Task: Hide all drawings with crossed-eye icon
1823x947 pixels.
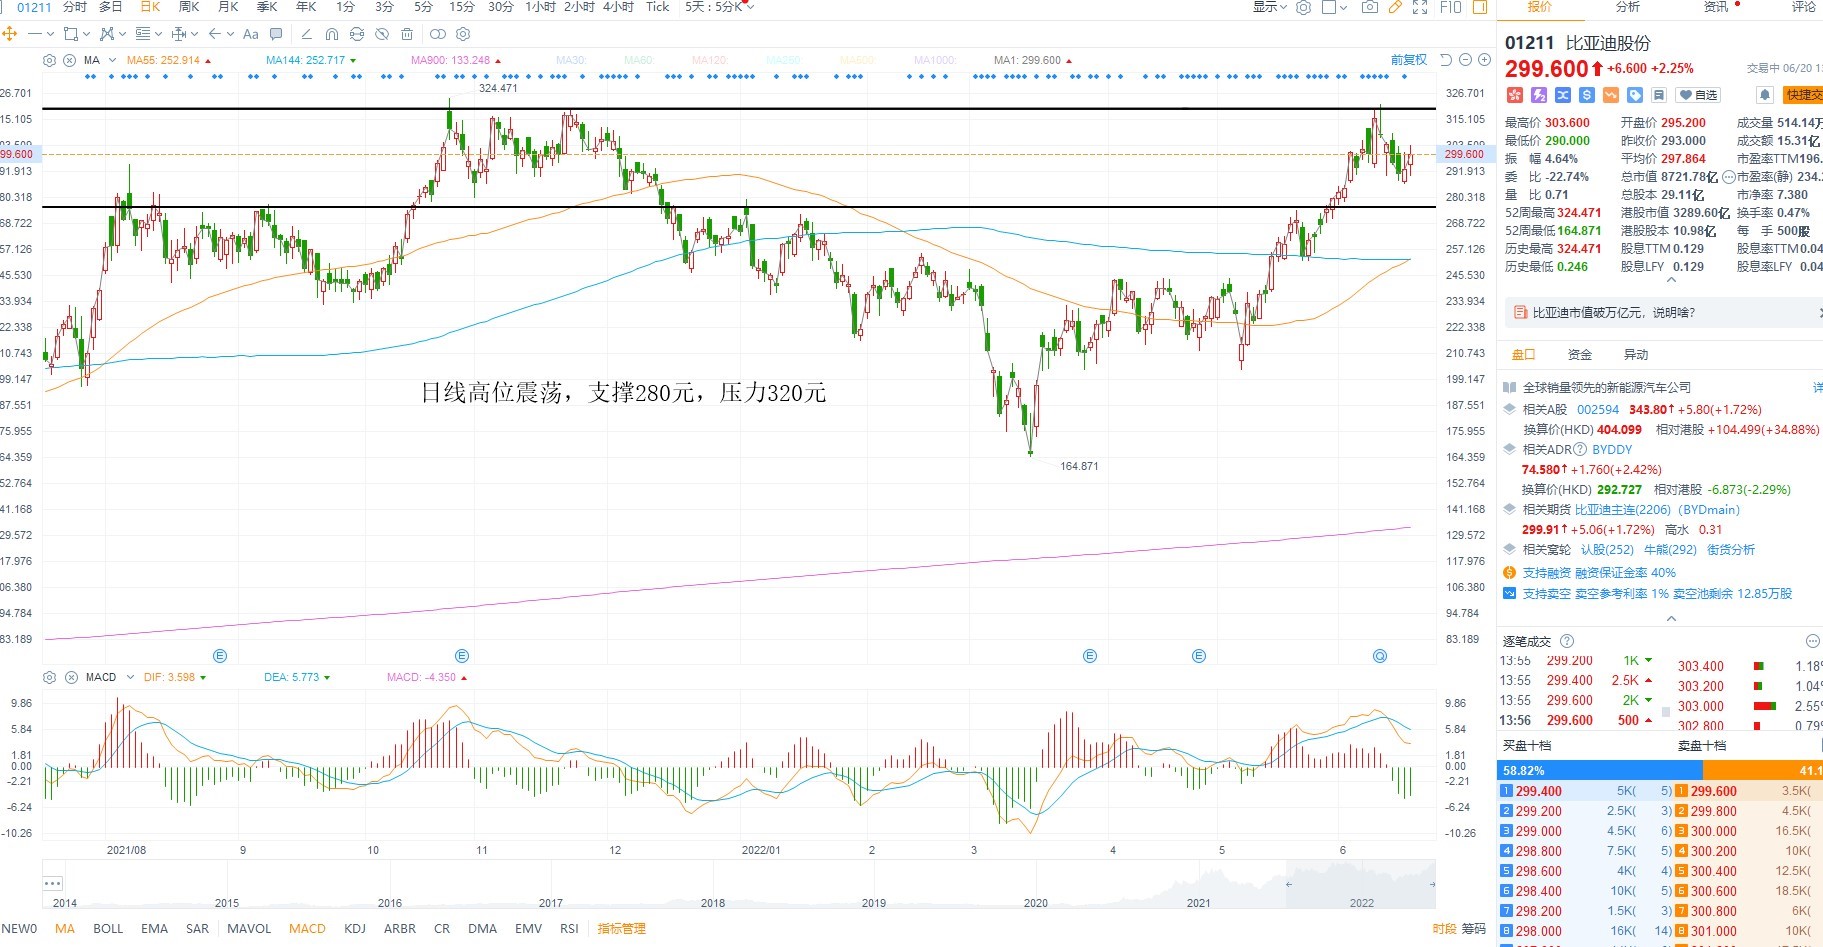Action: coord(382,34)
